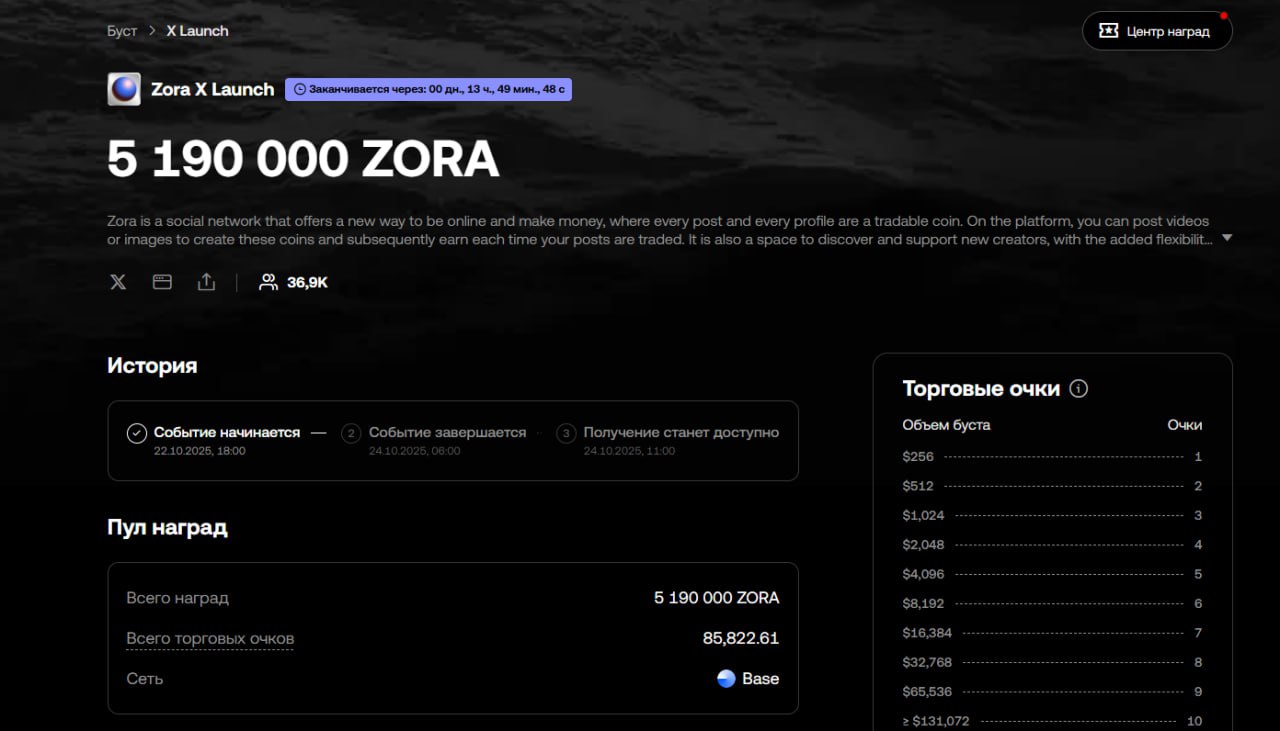1280x731 pixels.
Task: Click the date 22.10.2025, 18:00
Action: click(x=200, y=451)
